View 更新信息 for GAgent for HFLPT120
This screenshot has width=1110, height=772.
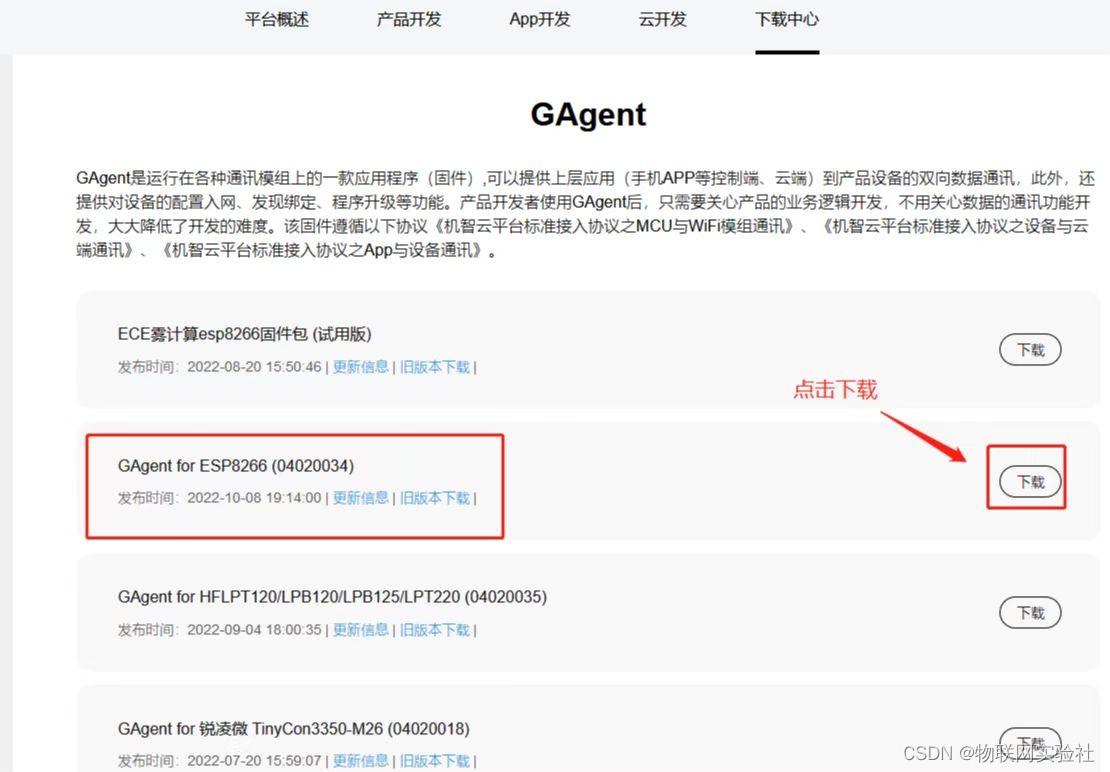[360, 630]
